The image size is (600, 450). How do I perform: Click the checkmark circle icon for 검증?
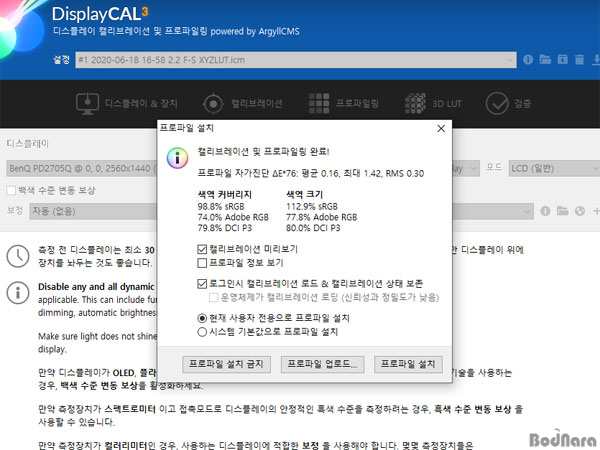click(497, 103)
